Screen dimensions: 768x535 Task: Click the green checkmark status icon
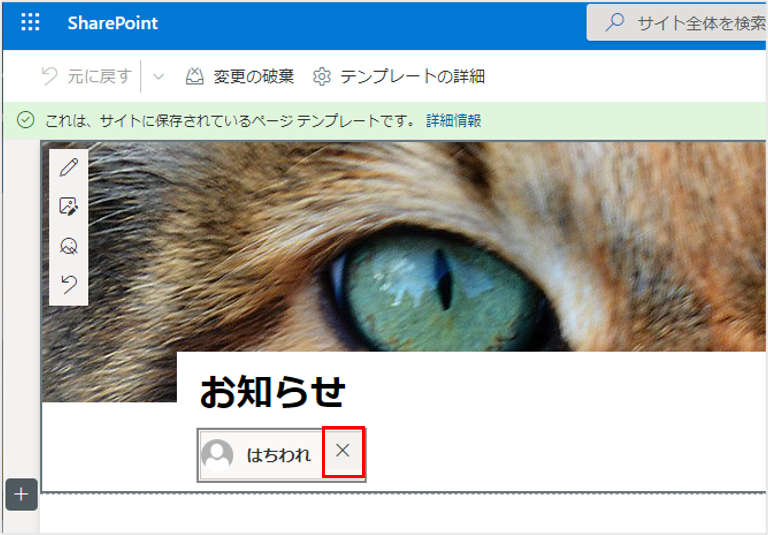pos(25,120)
